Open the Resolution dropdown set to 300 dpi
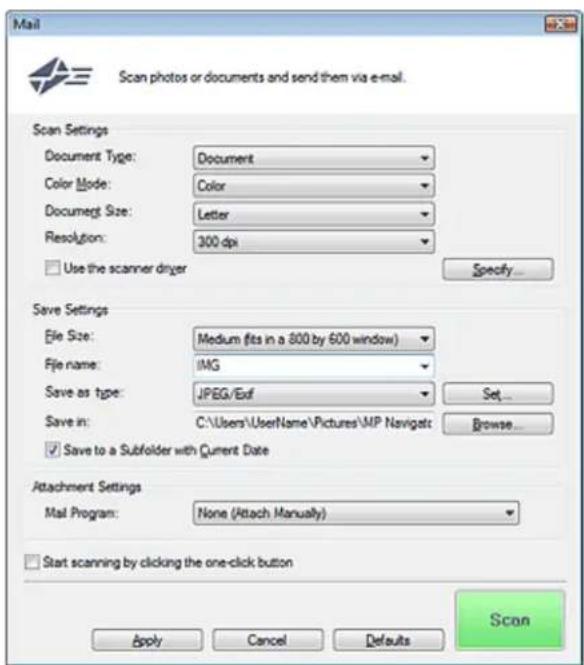Viewport: 584px width, 665px height. tap(313, 242)
